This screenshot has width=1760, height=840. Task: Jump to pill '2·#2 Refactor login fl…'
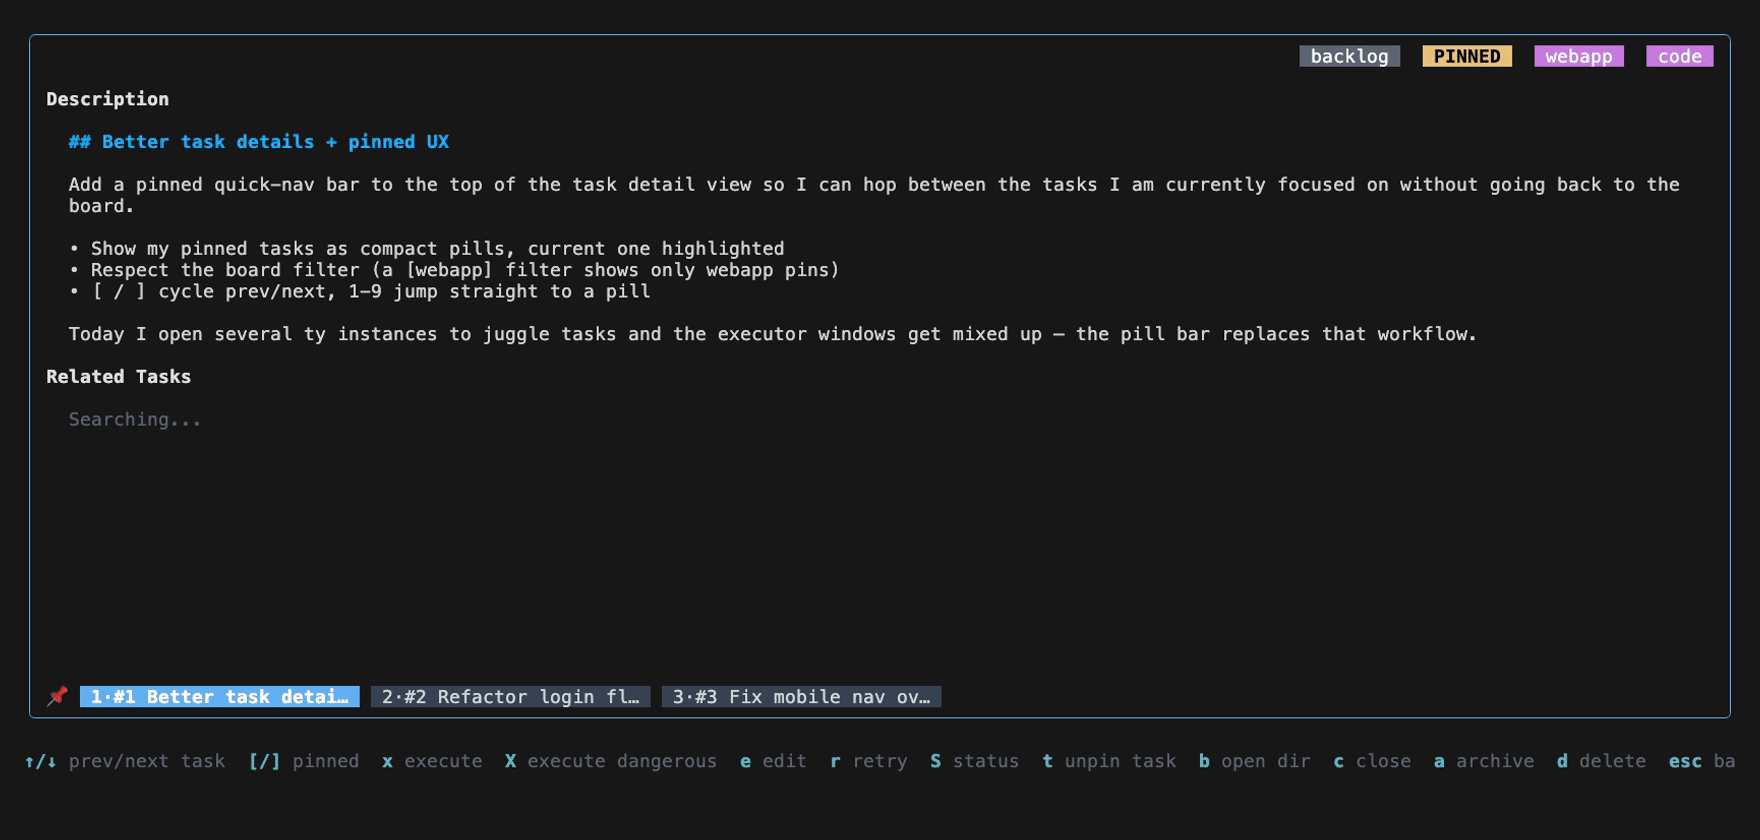[x=510, y=697]
